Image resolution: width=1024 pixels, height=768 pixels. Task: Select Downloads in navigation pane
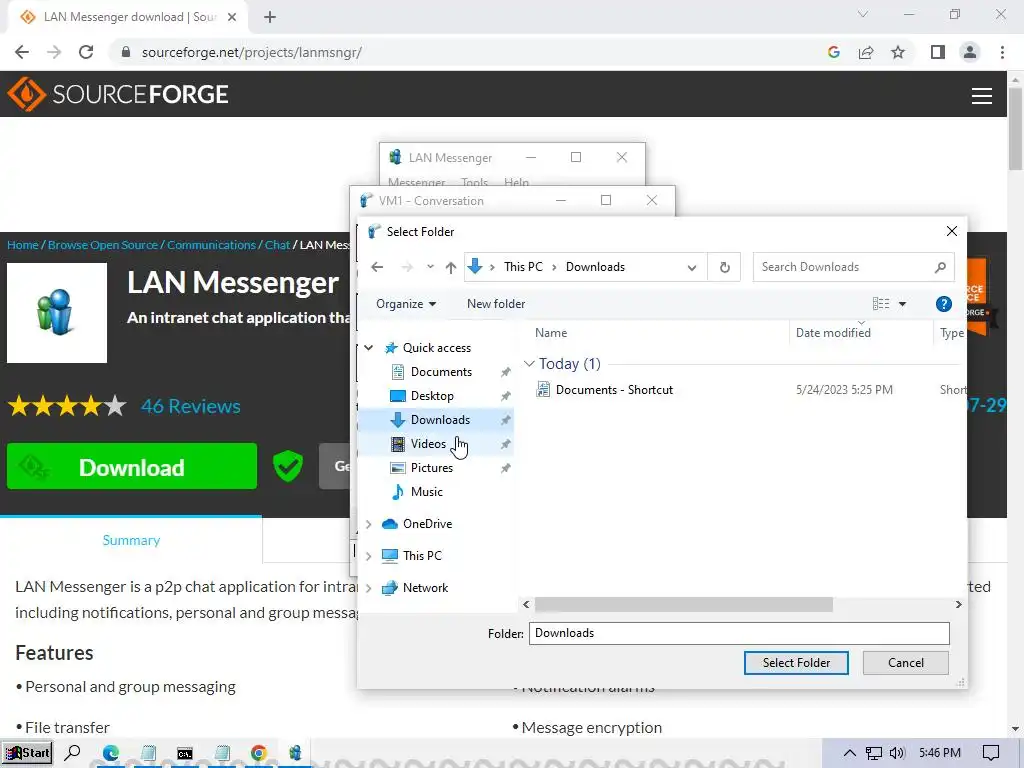click(x=440, y=420)
